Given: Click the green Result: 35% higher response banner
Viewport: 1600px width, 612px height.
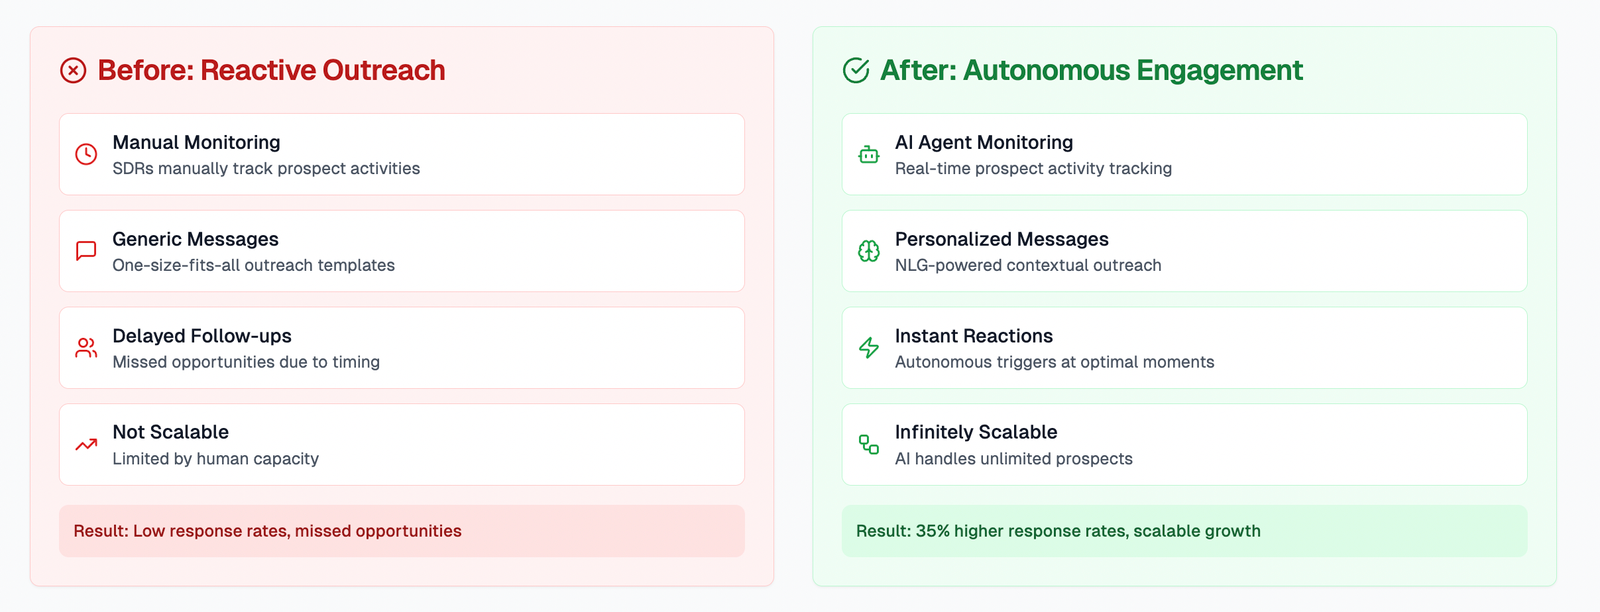Looking at the screenshot, I should 1184,531.
